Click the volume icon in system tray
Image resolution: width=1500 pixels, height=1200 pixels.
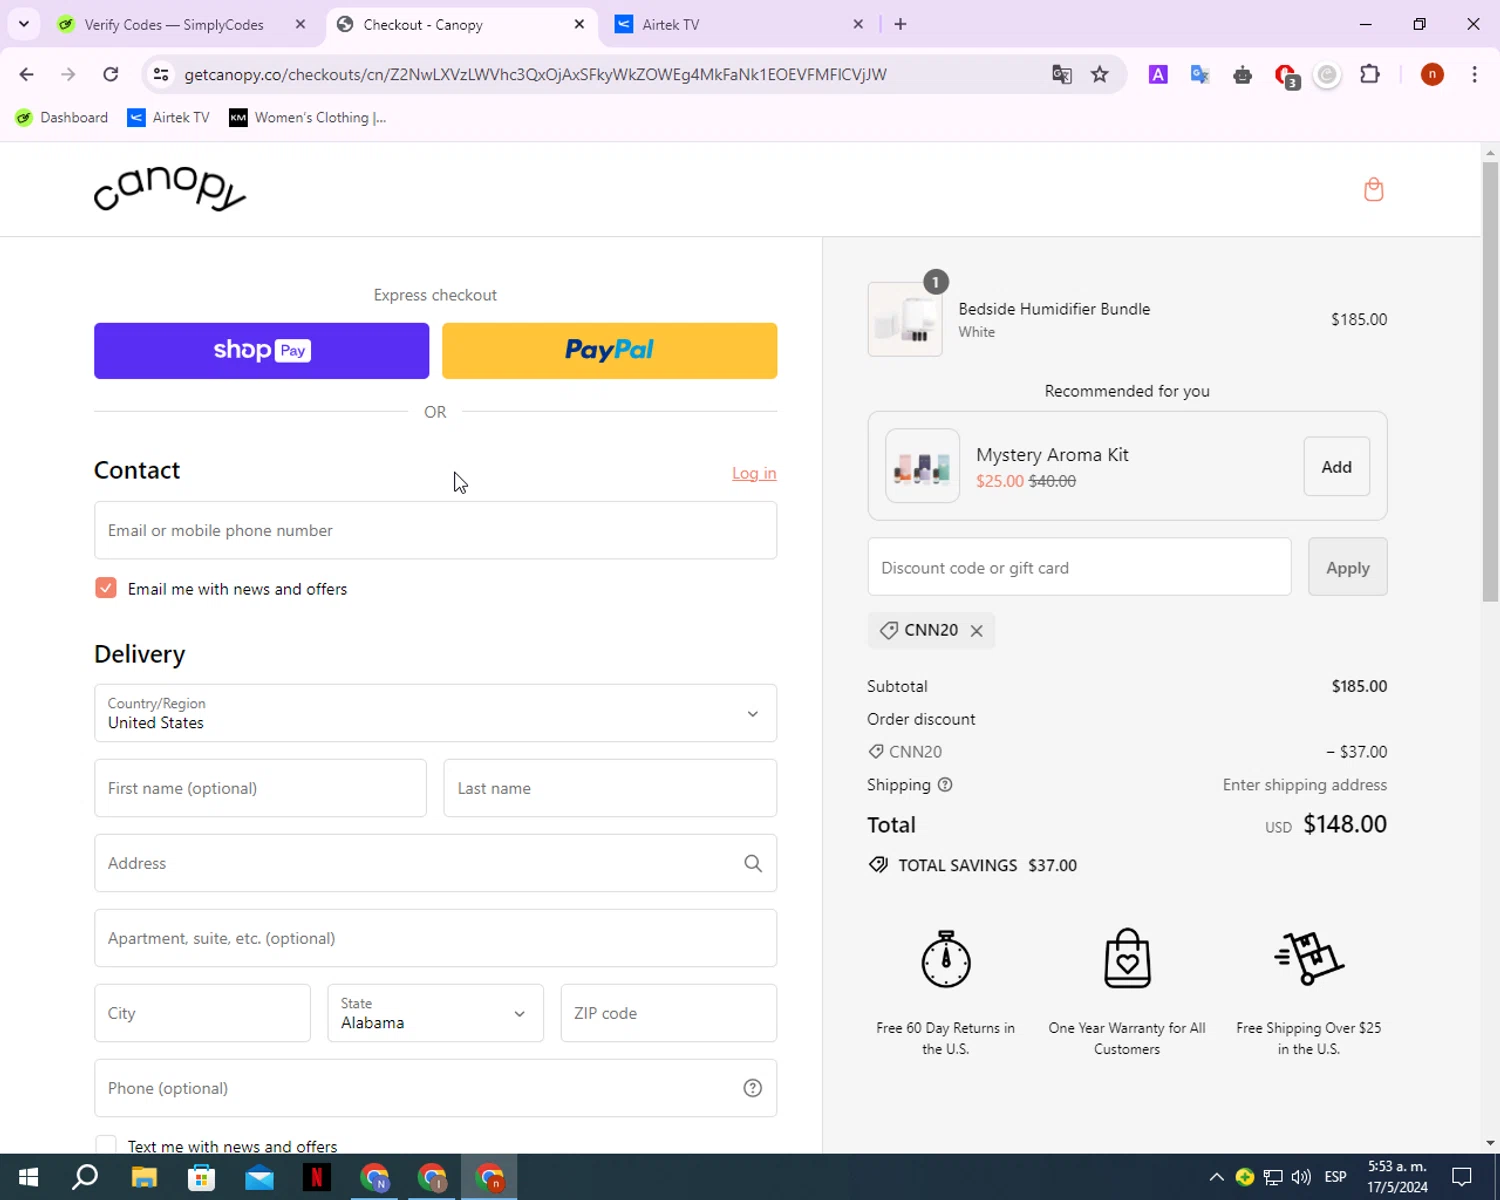[1301, 1177]
